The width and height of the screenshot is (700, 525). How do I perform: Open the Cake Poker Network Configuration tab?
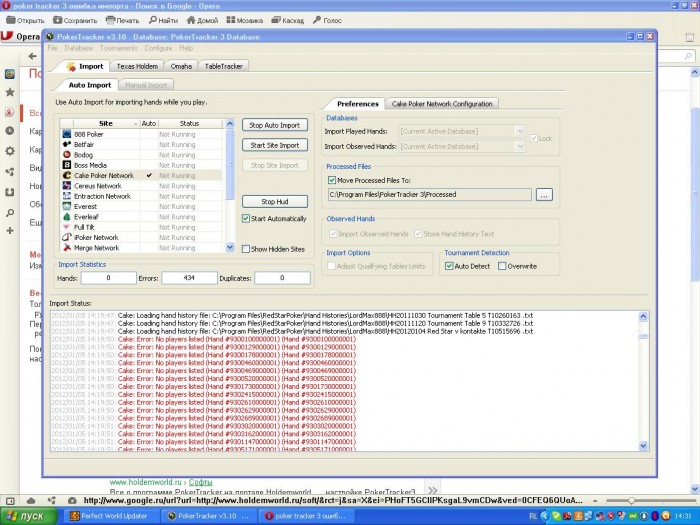tap(441, 103)
